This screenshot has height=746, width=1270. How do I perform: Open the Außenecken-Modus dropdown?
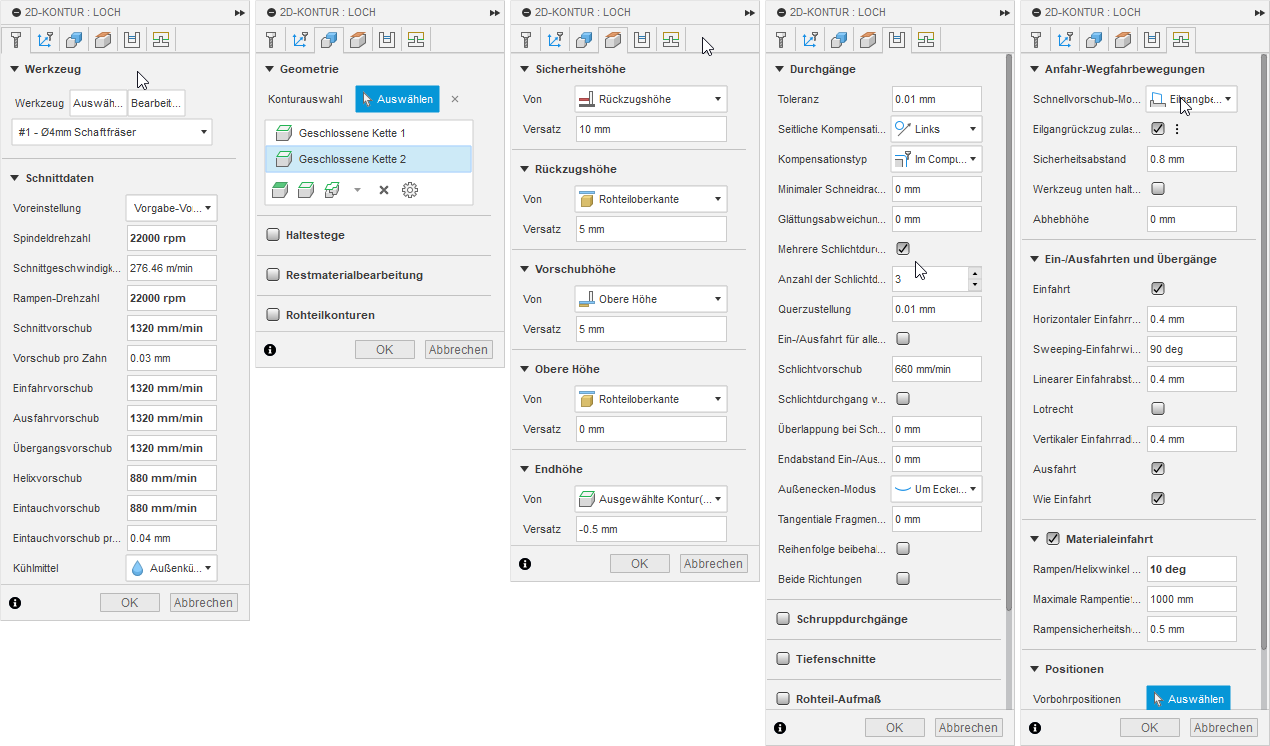point(936,489)
